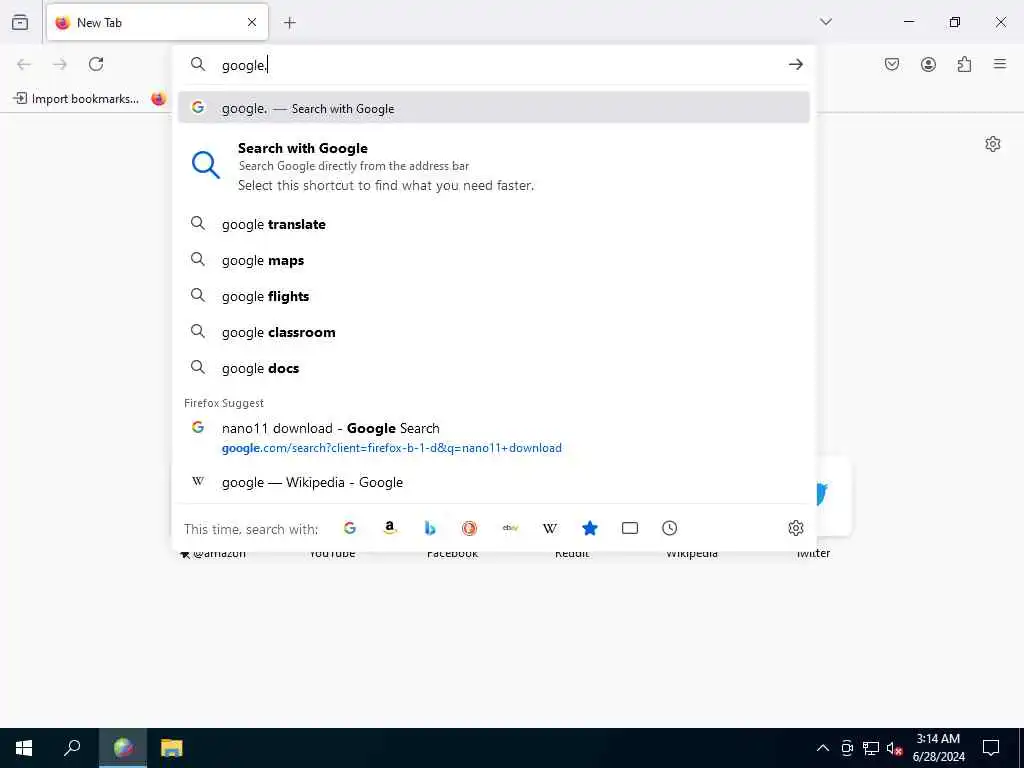Open Save to Pocket icon

click(x=892, y=64)
